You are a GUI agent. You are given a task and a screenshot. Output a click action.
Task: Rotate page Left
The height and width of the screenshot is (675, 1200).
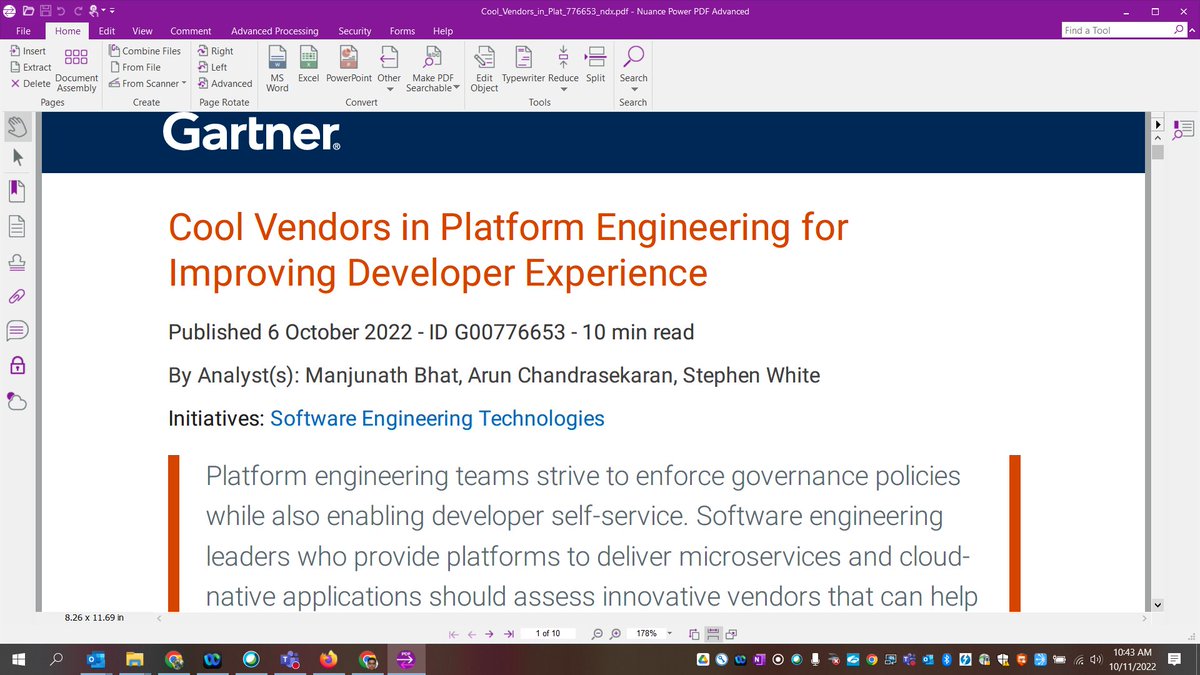[212, 67]
